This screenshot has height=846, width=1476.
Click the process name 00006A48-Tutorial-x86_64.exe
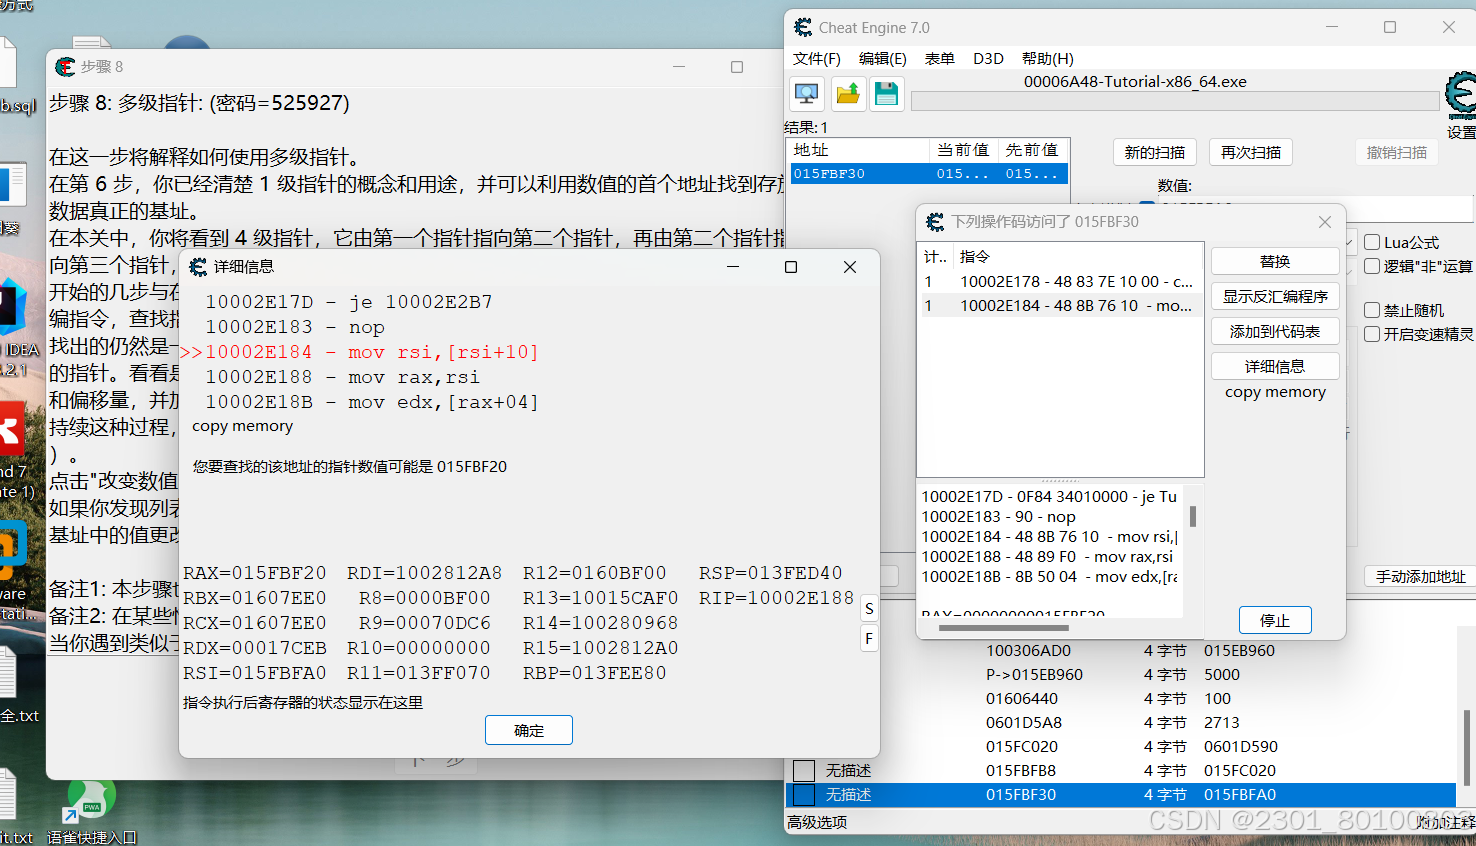click(x=1135, y=82)
